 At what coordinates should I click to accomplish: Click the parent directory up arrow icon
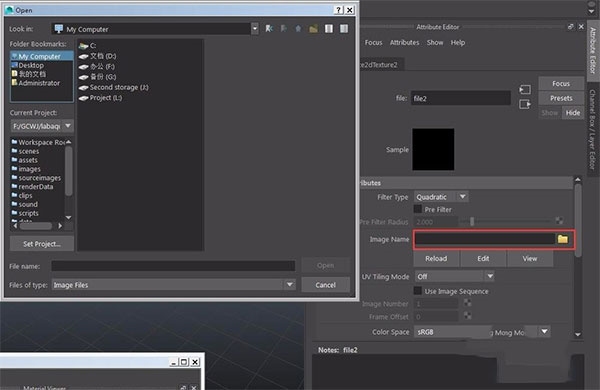tap(298, 29)
